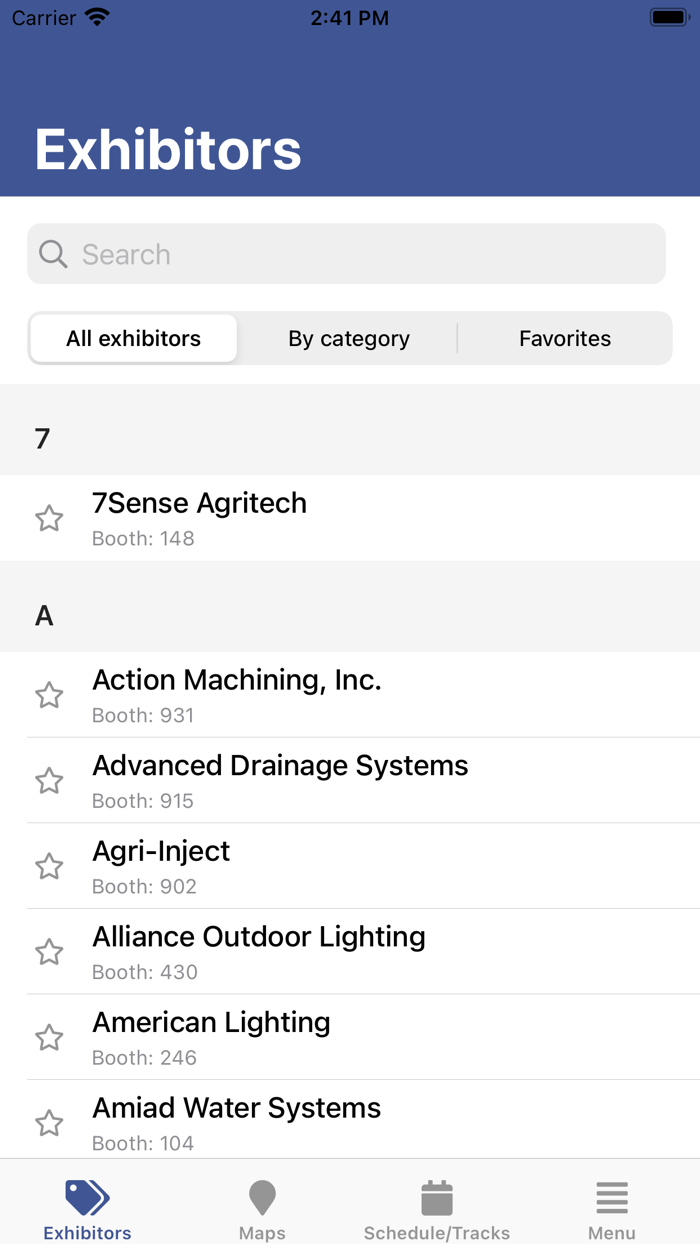The height and width of the screenshot is (1244, 700).
Task: Open the American Lighting exhibitor row
Action: click(x=300, y=1038)
